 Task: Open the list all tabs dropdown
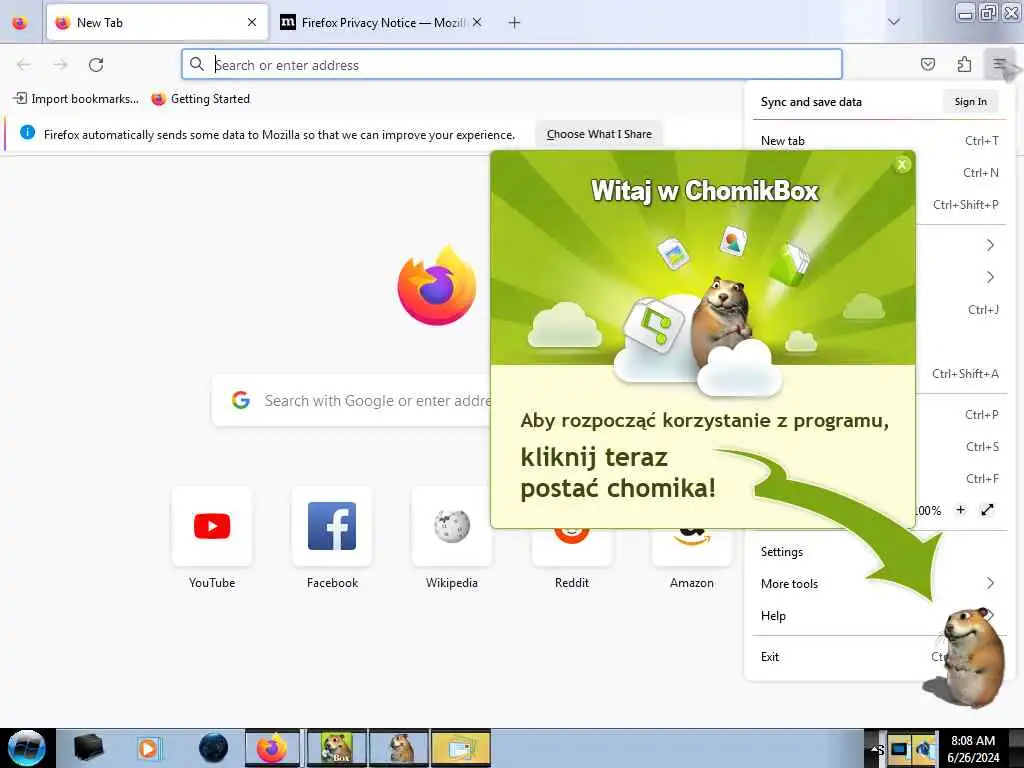point(893,23)
